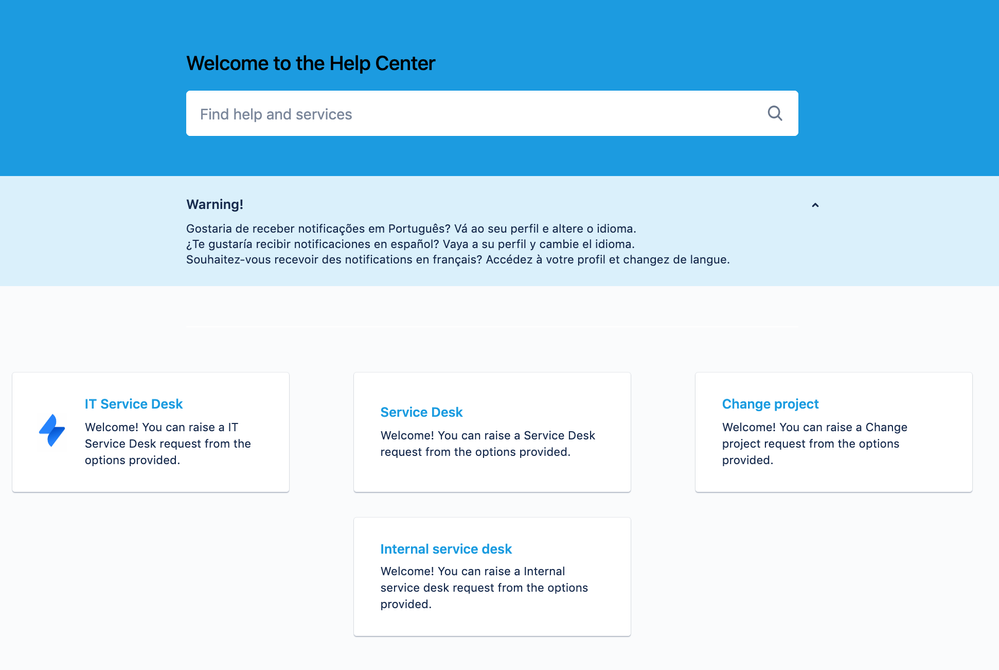The height and width of the screenshot is (670, 999).
Task: Open the Service Desk portal
Action: point(421,411)
